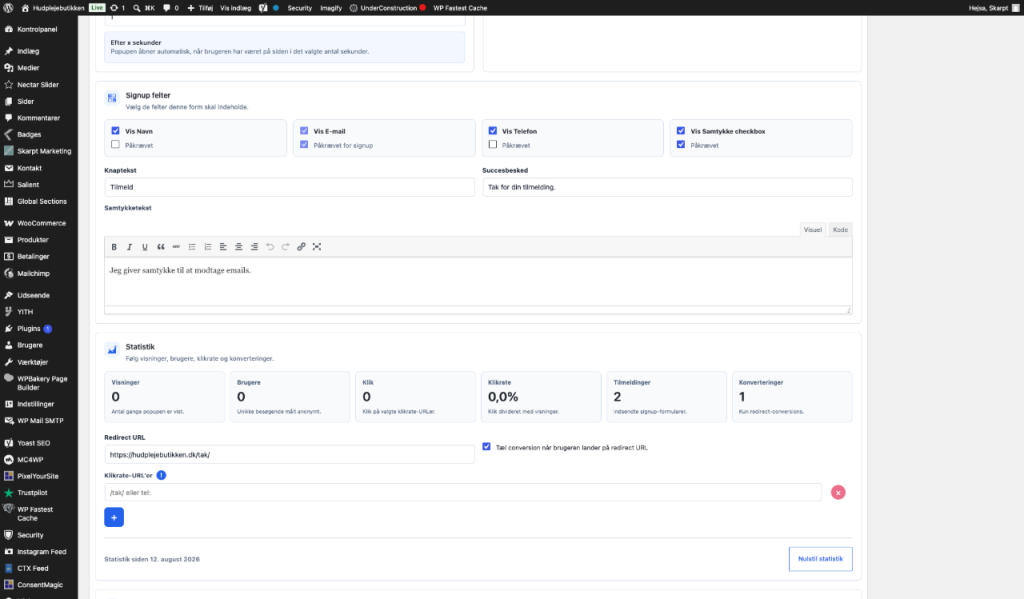The height and width of the screenshot is (599, 1024).
Task: Open the Hejsa, Skarpt user menu
Action: pos(993,8)
